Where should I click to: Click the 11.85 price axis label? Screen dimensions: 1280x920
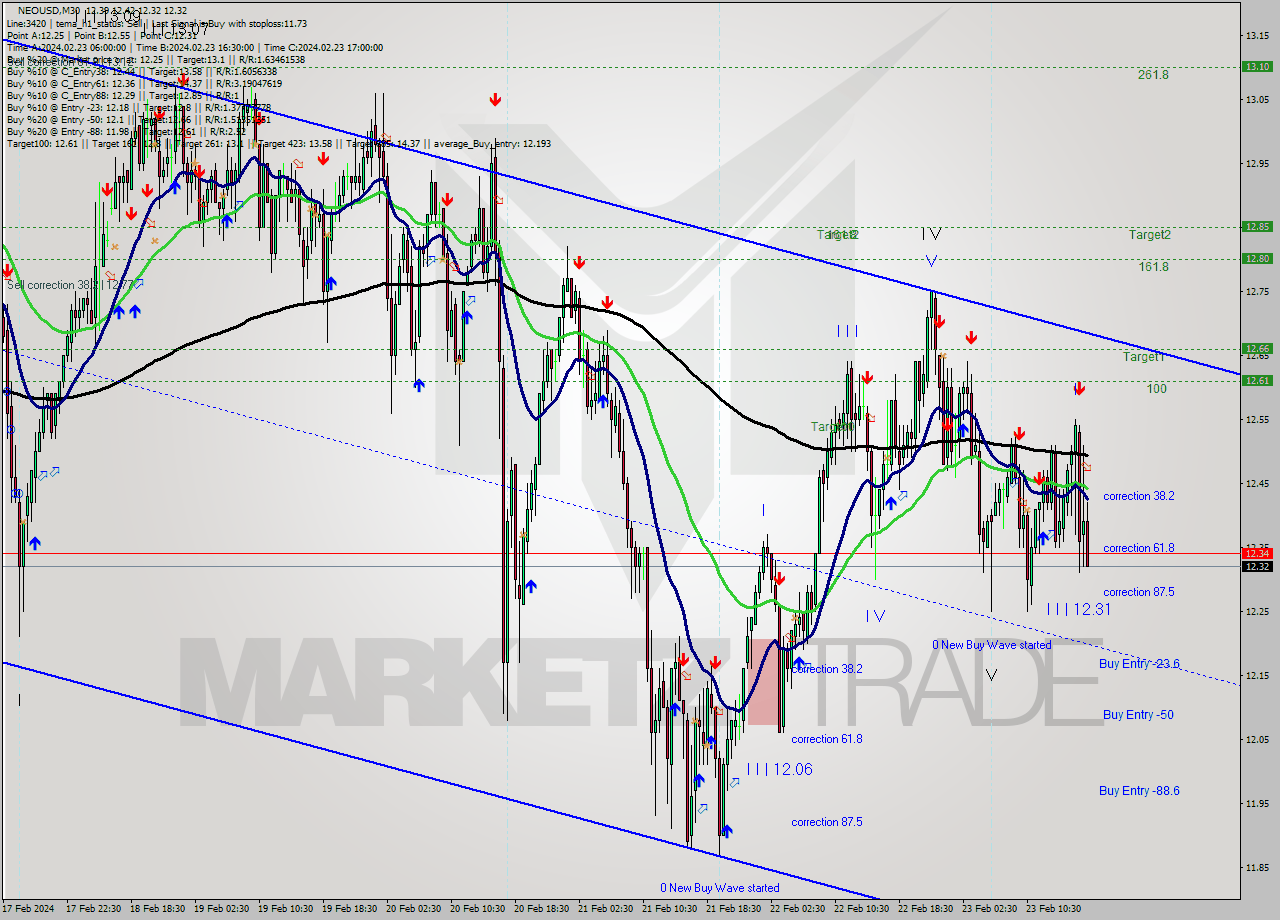[x=1256, y=868]
